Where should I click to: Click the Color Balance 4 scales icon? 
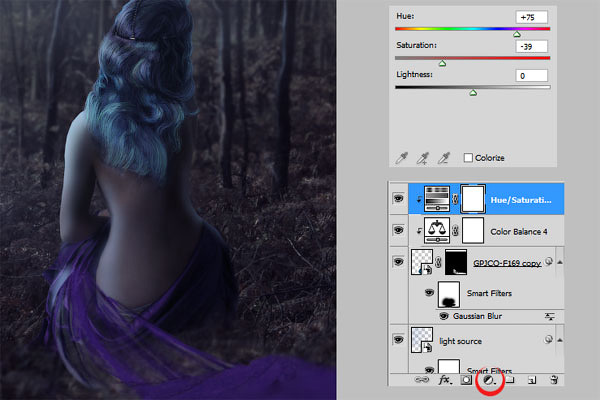tap(437, 231)
